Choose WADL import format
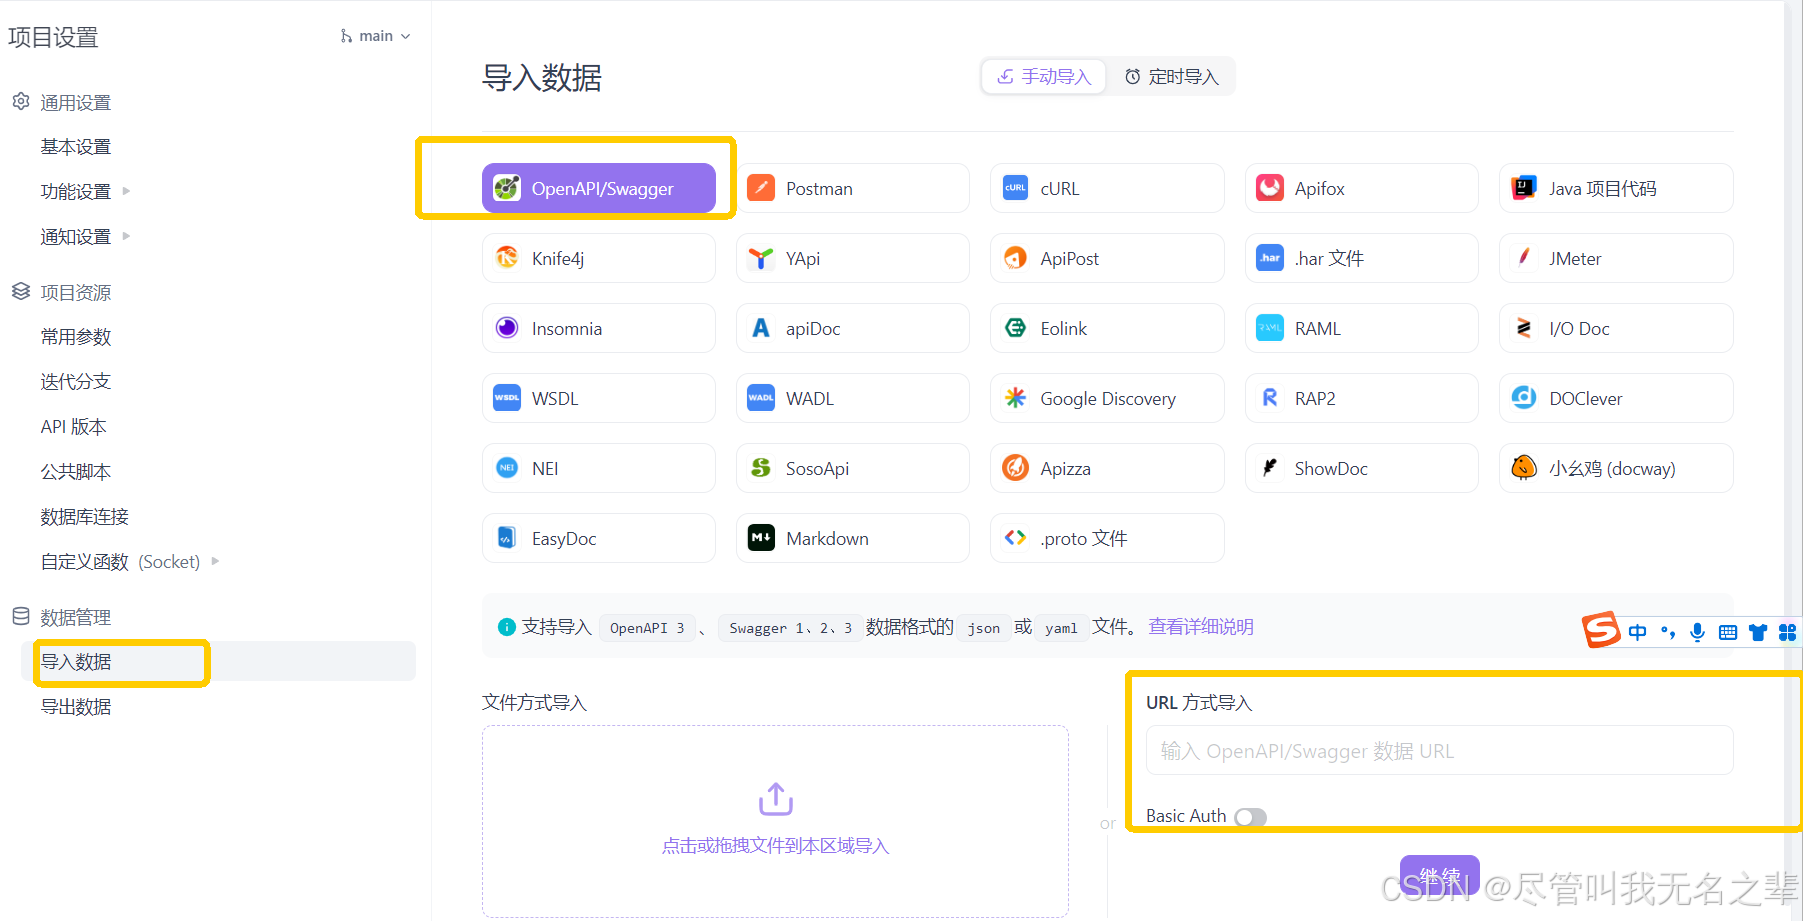The width and height of the screenshot is (1803, 921). 852,398
